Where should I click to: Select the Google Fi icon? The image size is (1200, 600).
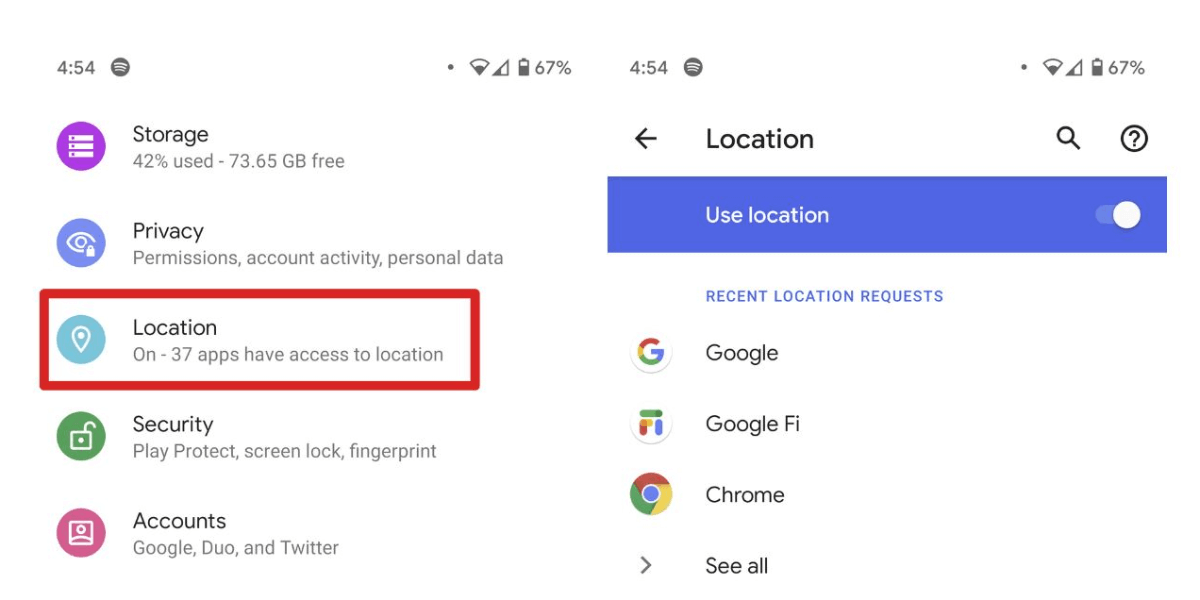coord(651,424)
